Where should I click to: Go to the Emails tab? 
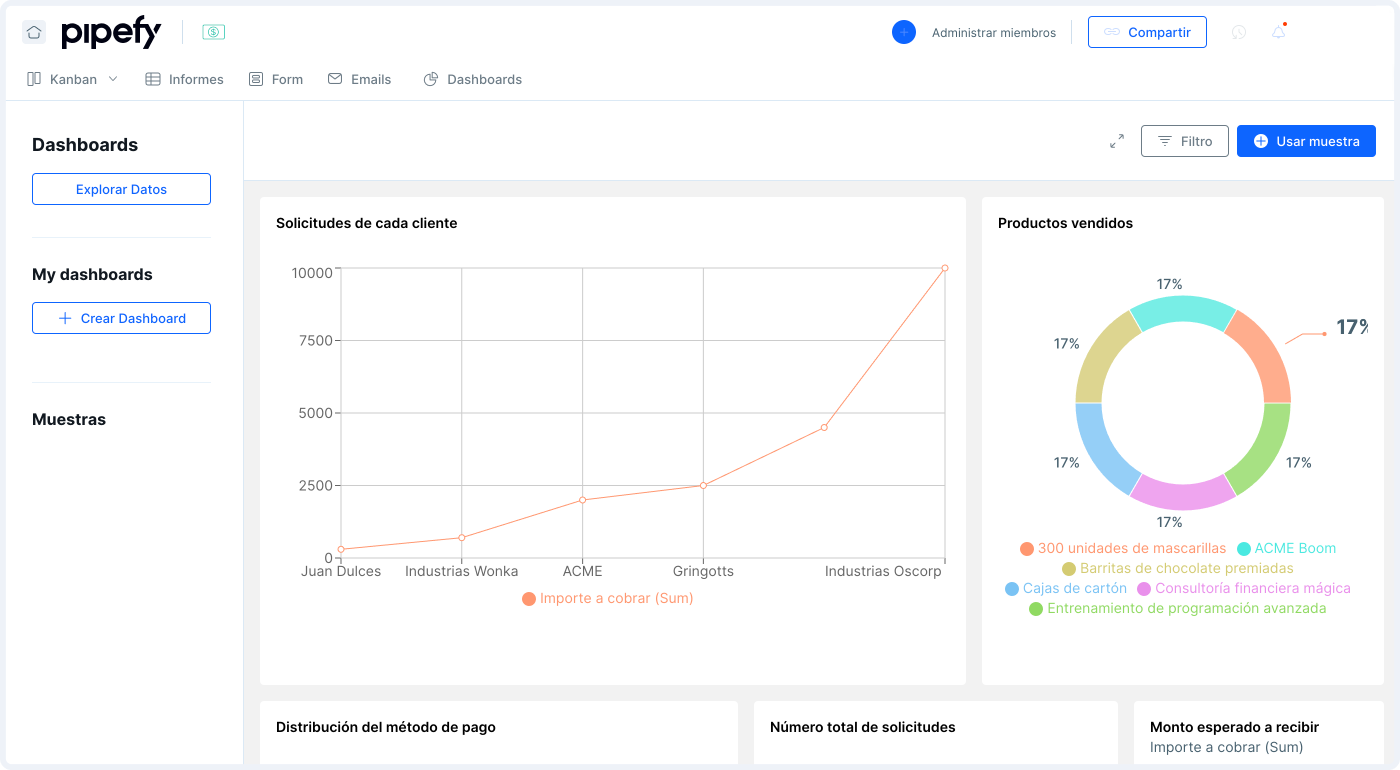click(360, 79)
